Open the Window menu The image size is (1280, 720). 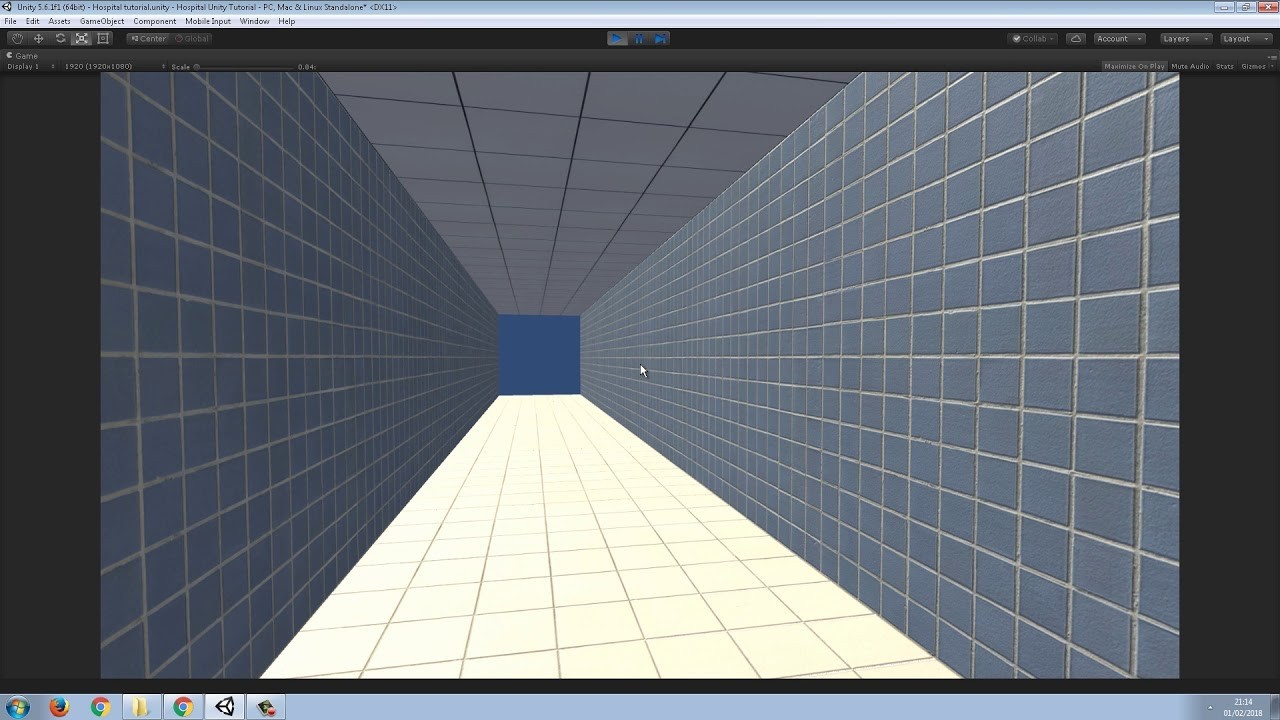point(254,21)
